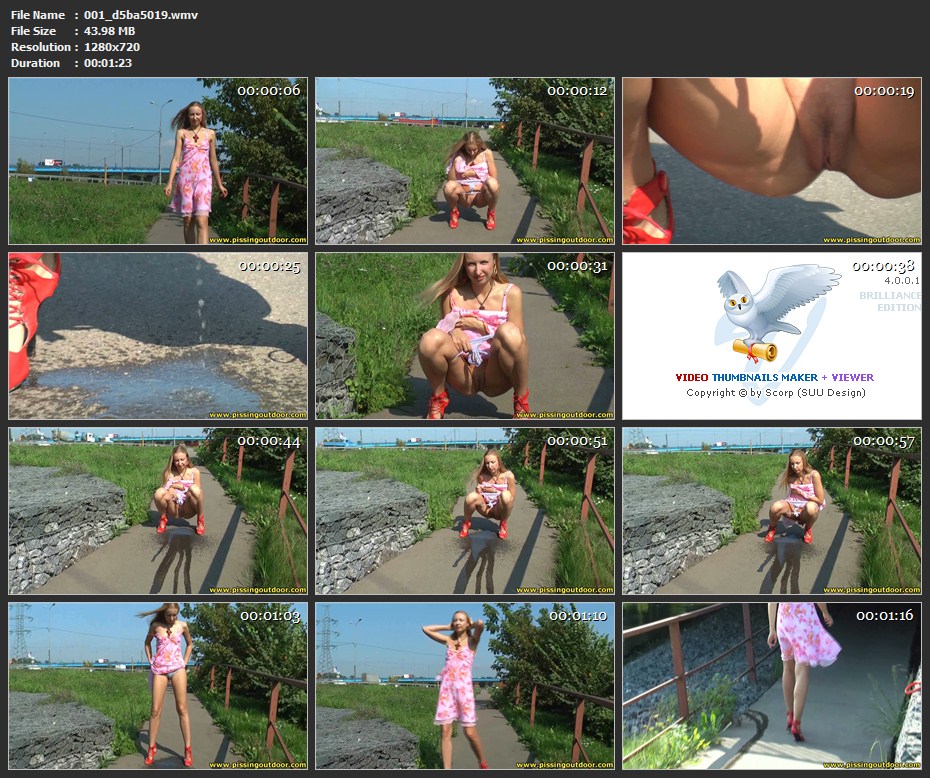The image size is (930, 778).
Task: Select the 00:01:03 thumbnail
Action: pos(158,685)
